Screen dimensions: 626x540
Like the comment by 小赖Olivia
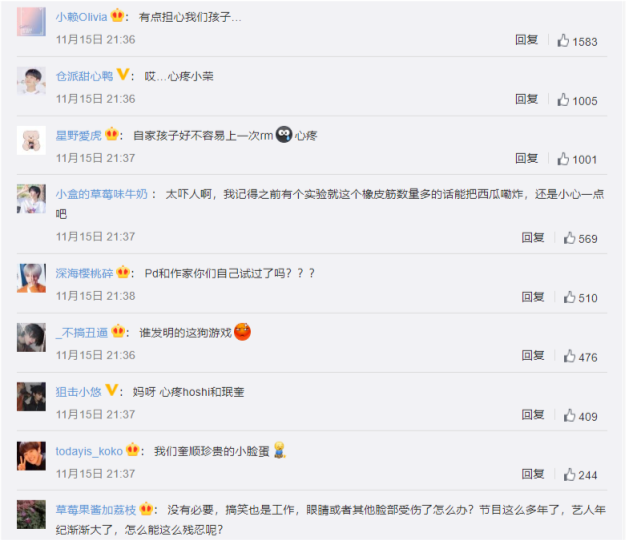[563, 40]
